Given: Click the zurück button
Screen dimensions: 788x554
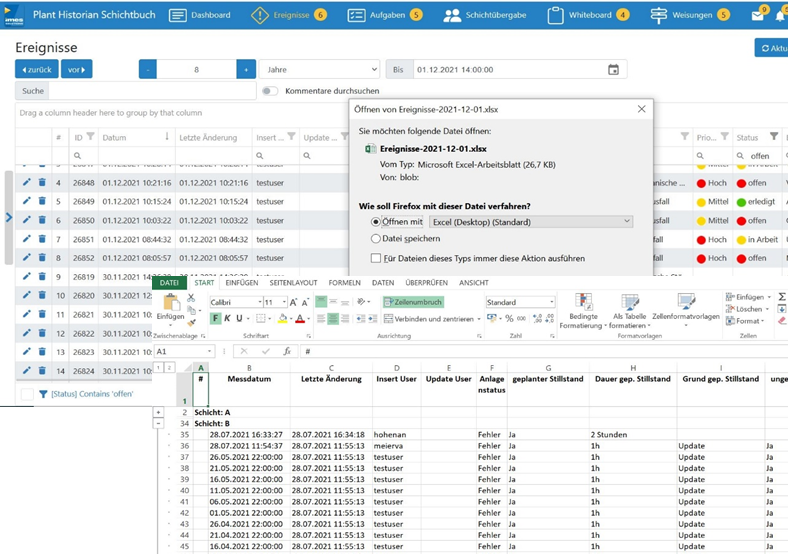Looking at the screenshot, I should pos(37,69).
